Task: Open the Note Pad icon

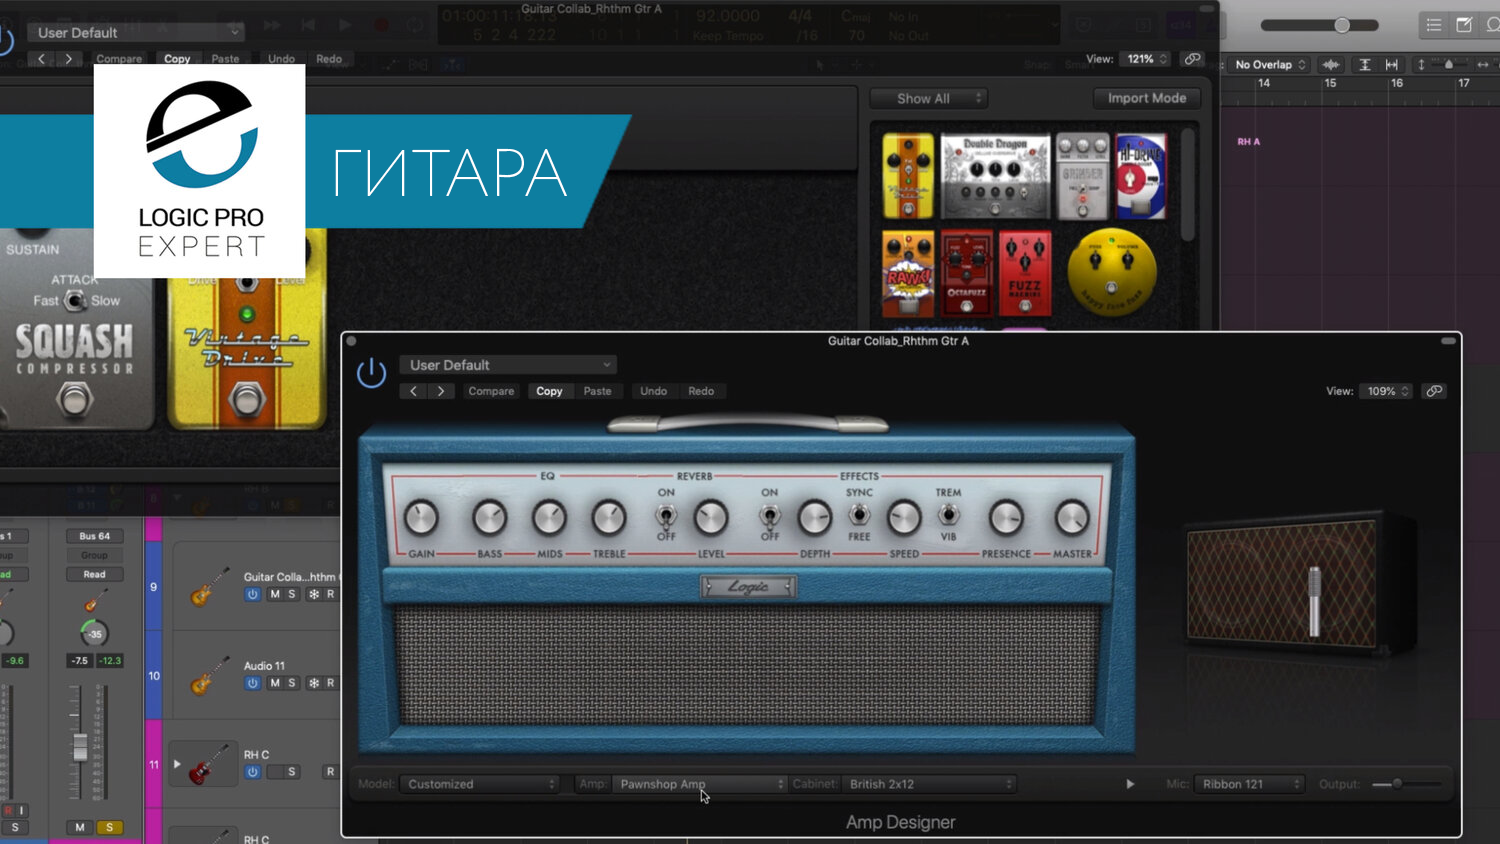Action: (1464, 25)
